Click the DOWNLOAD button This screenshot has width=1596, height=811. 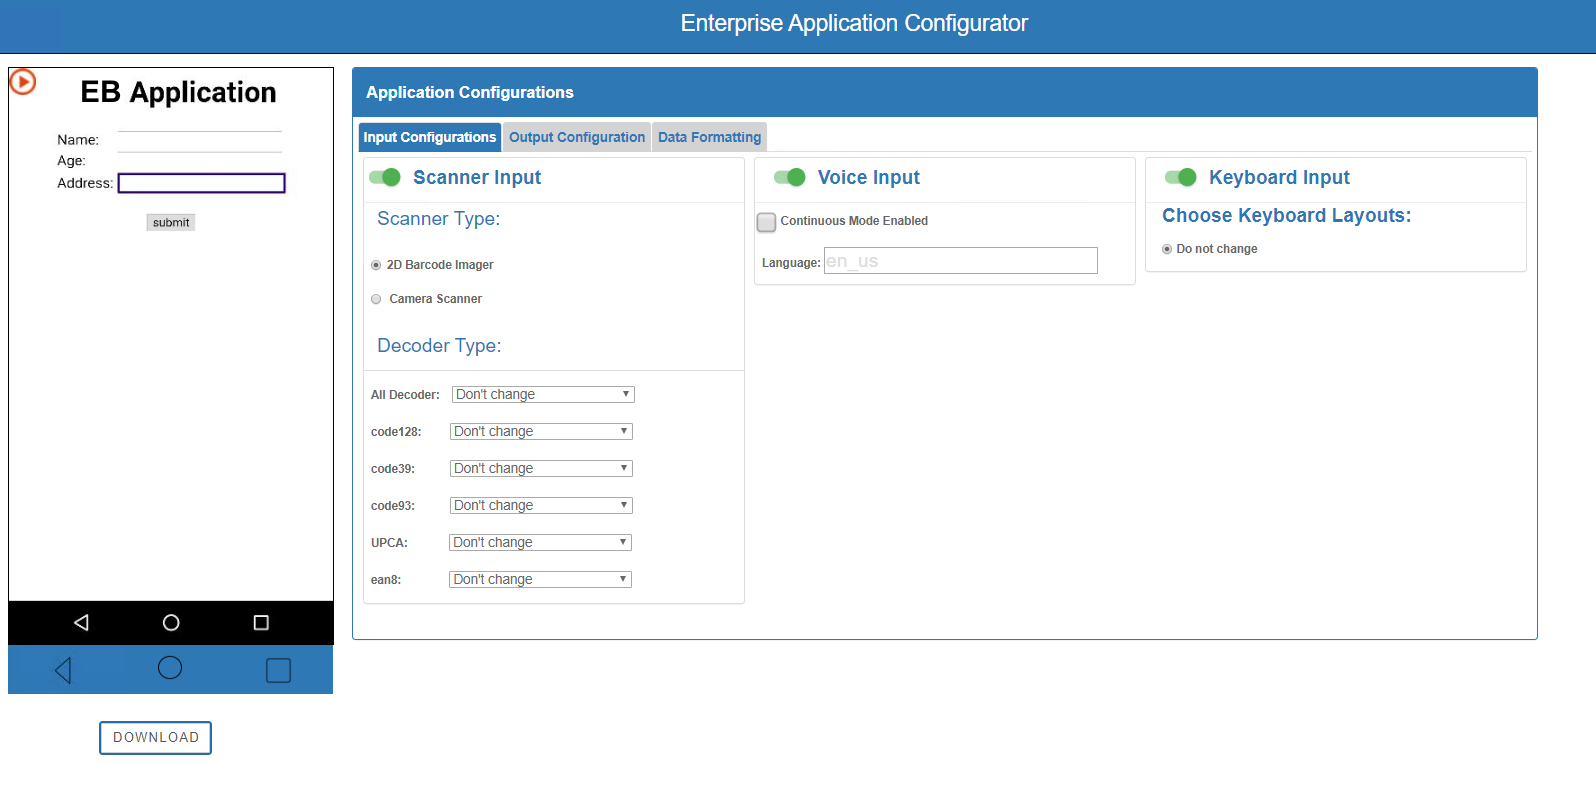(155, 738)
